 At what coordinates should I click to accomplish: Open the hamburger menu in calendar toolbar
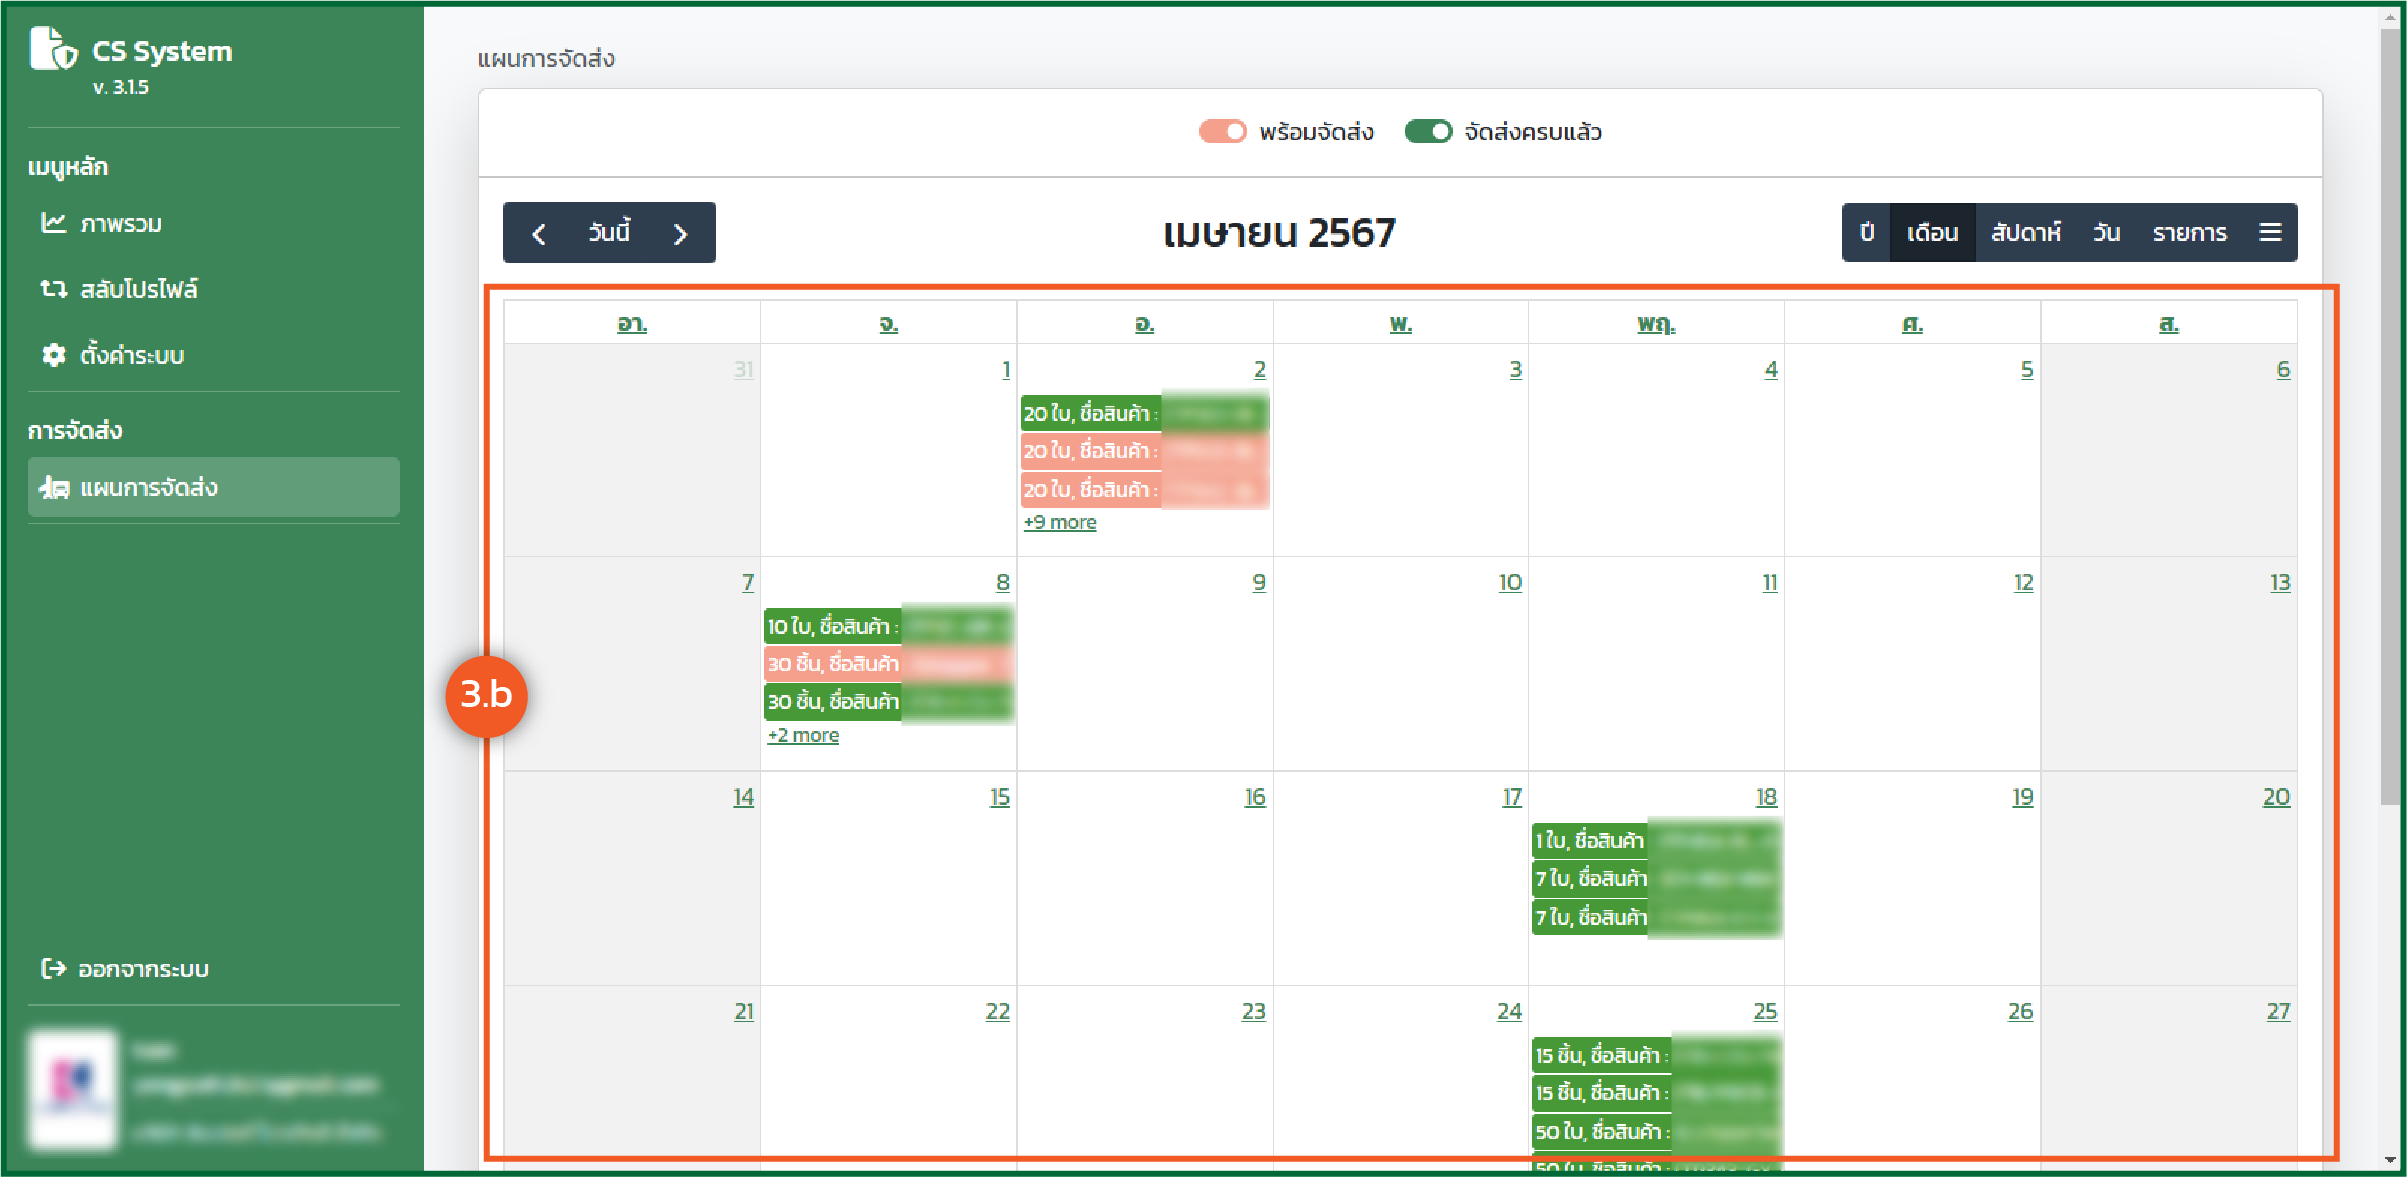(x=2270, y=232)
